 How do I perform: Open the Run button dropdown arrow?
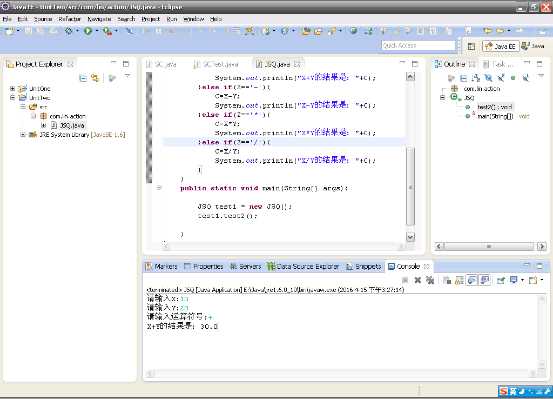(96, 31)
